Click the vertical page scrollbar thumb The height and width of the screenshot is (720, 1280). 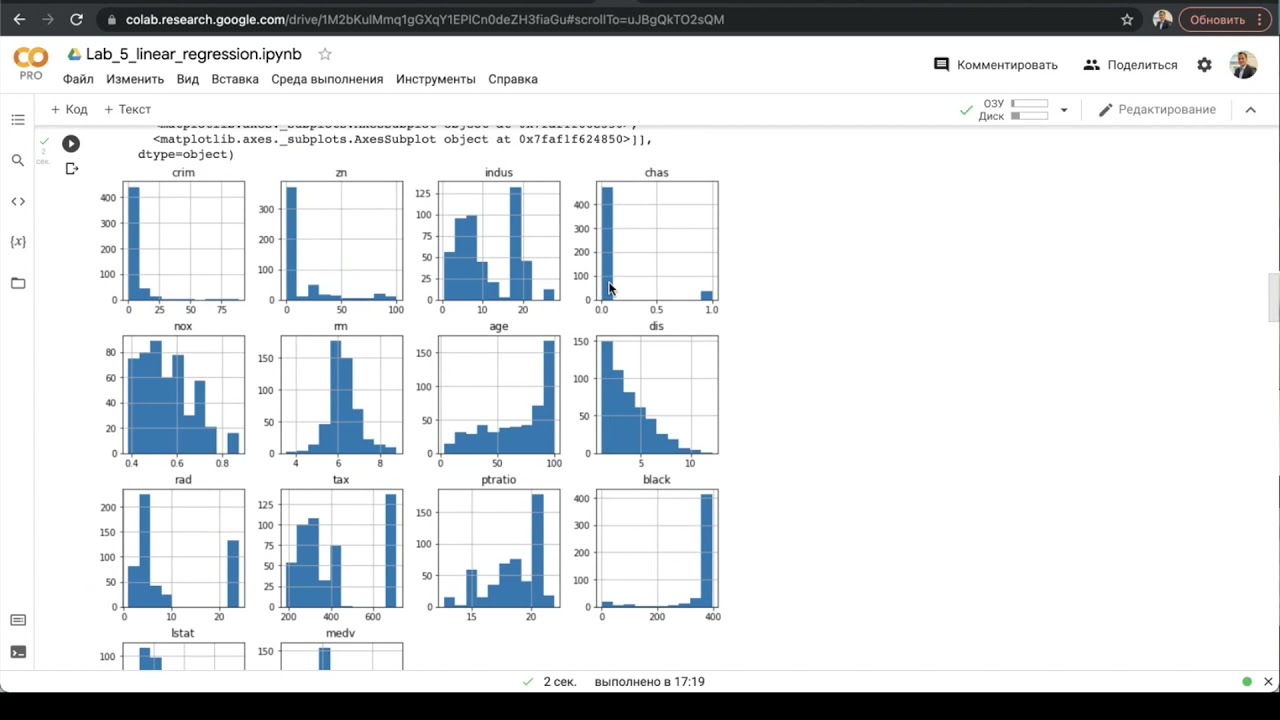(1273, 297)
